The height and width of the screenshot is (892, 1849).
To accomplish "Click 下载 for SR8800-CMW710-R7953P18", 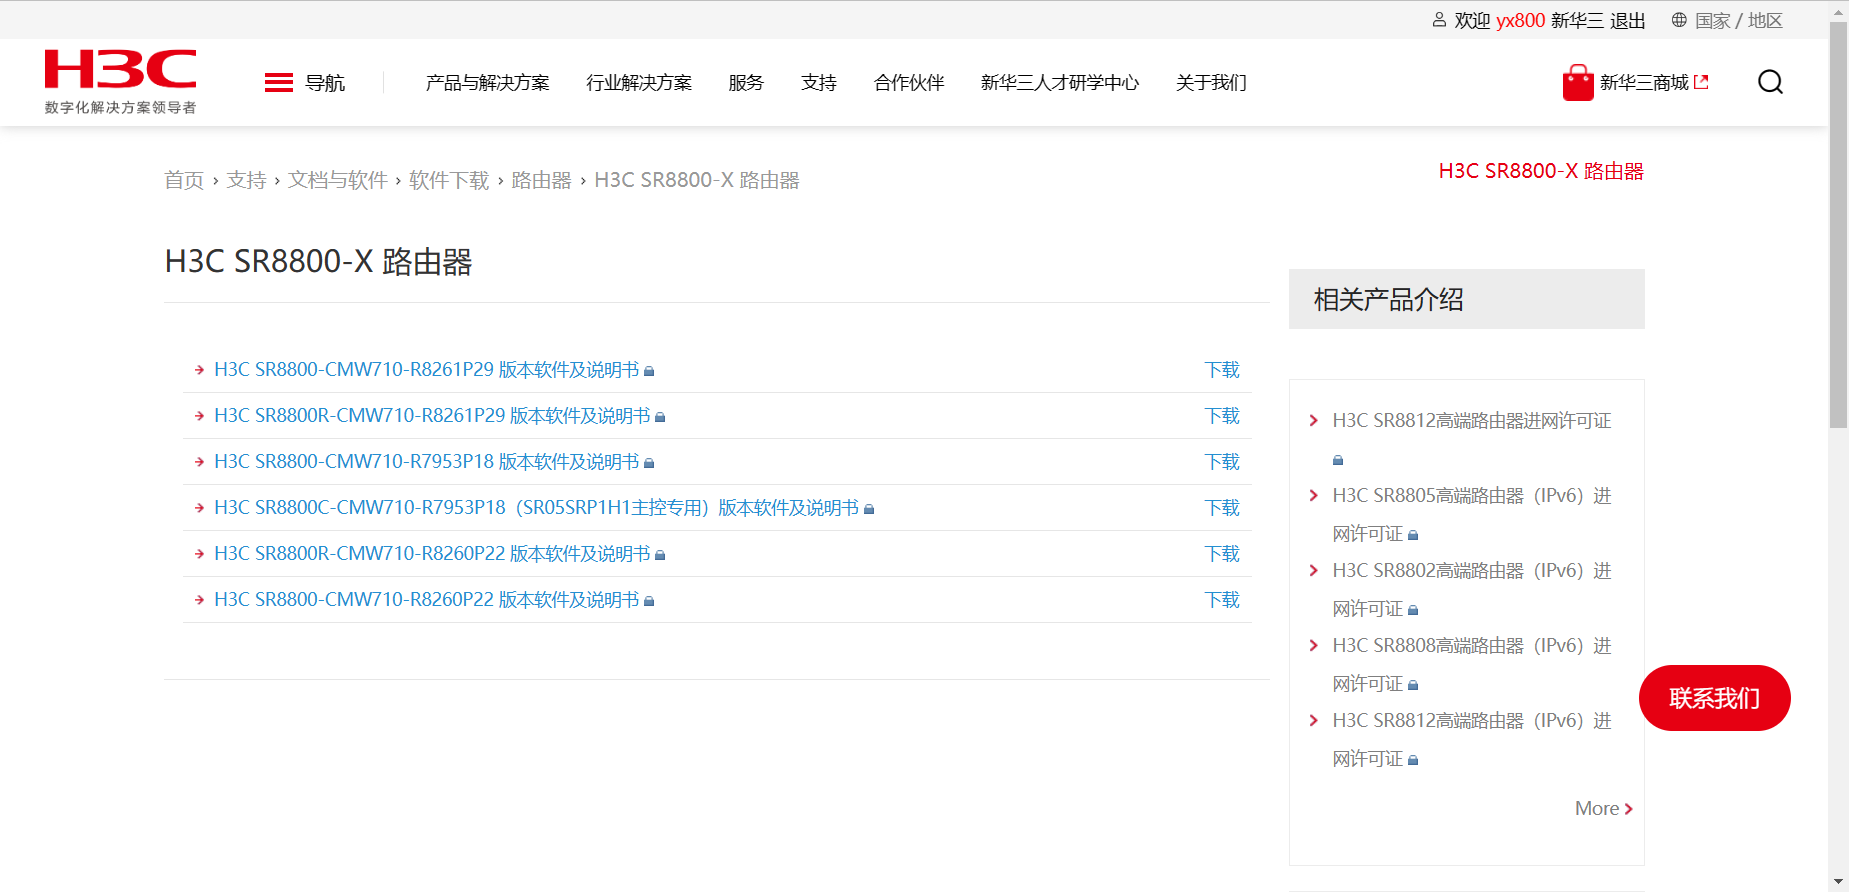I will (1222, 462).
